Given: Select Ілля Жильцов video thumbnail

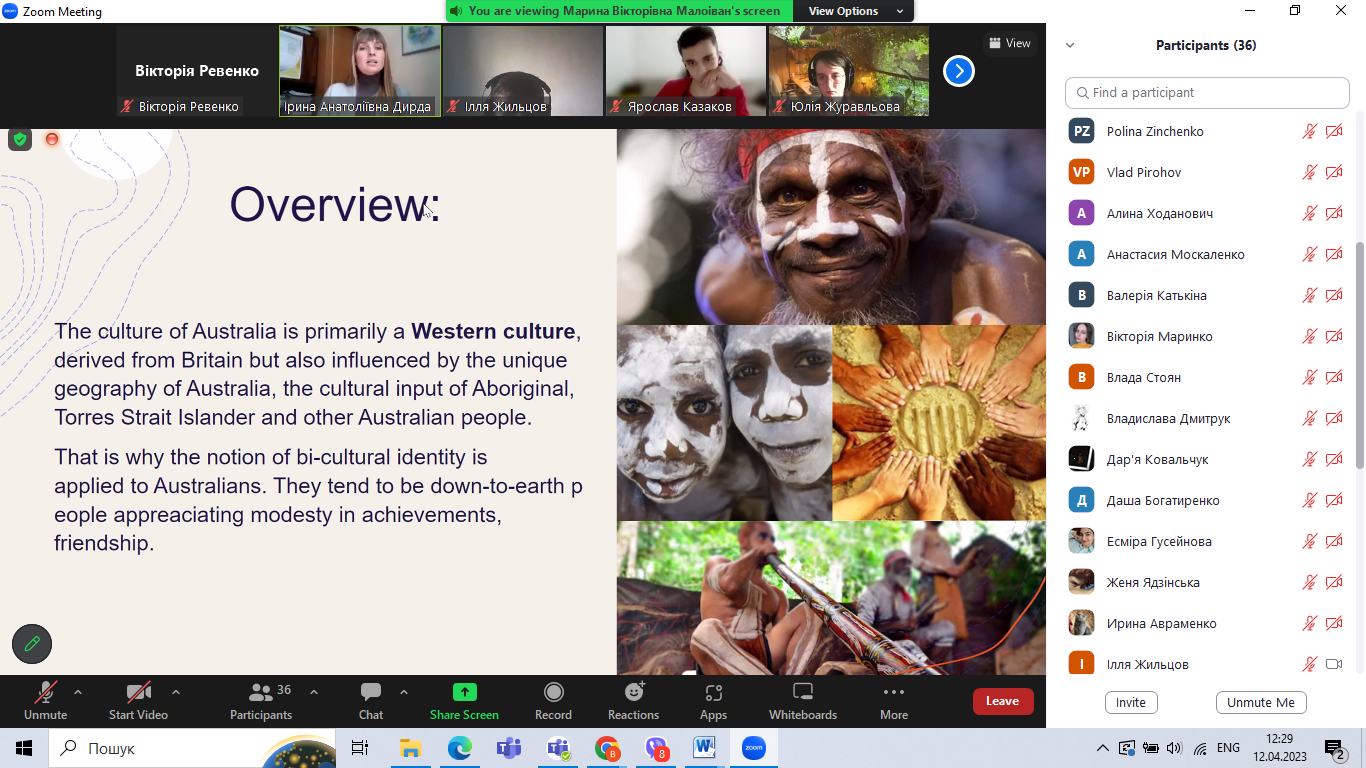Looking at the screenshot, I should 523,71.
